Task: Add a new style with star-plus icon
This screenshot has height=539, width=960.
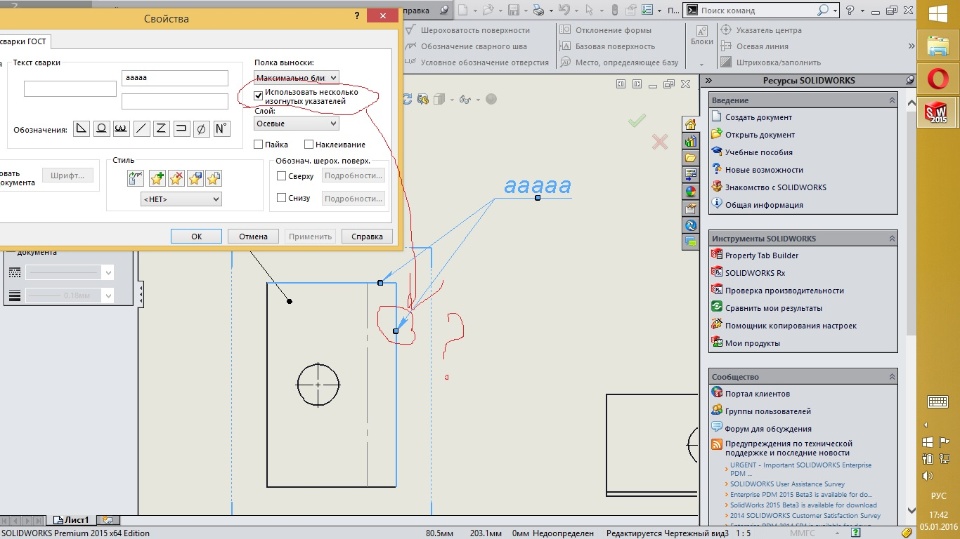Action: click(157, 178)
